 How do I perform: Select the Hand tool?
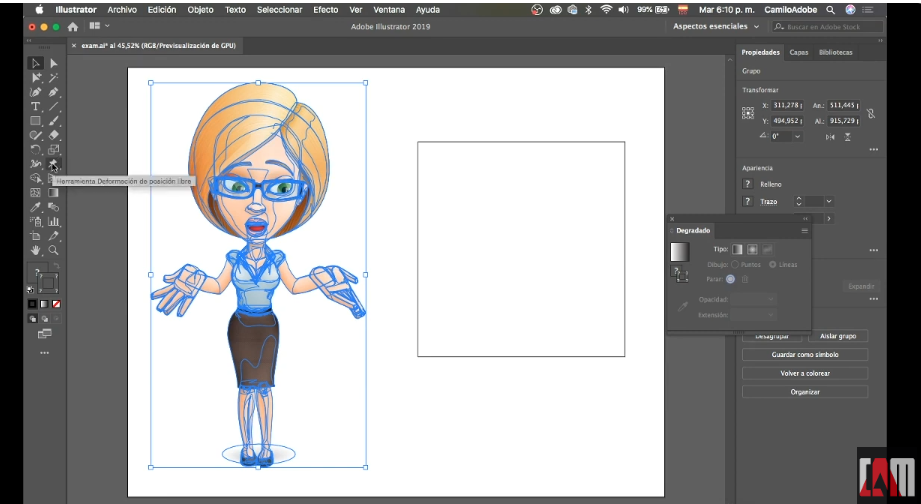pos(36,249)
